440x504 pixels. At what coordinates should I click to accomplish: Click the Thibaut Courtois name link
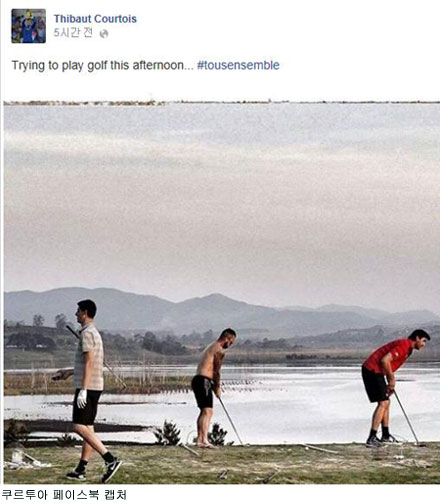point(95,19)
